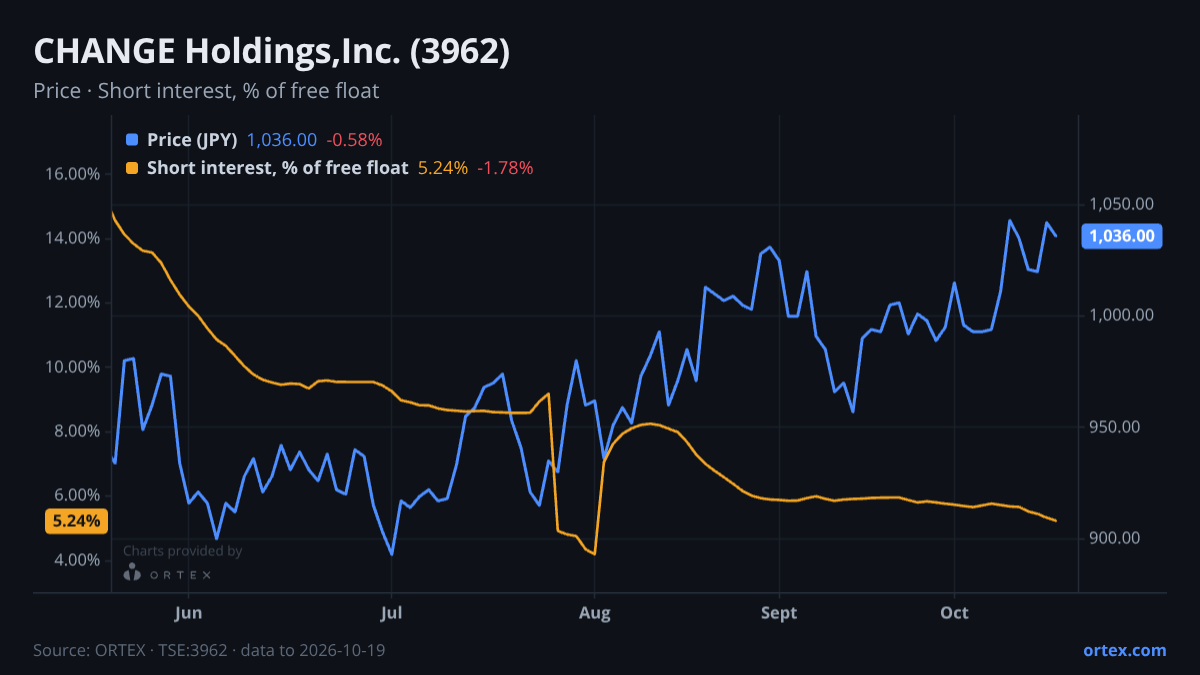Click the legend short interest value 5.24%
Image resolution: width=1200 pixels, height=675 pixels.
[442, 168]
